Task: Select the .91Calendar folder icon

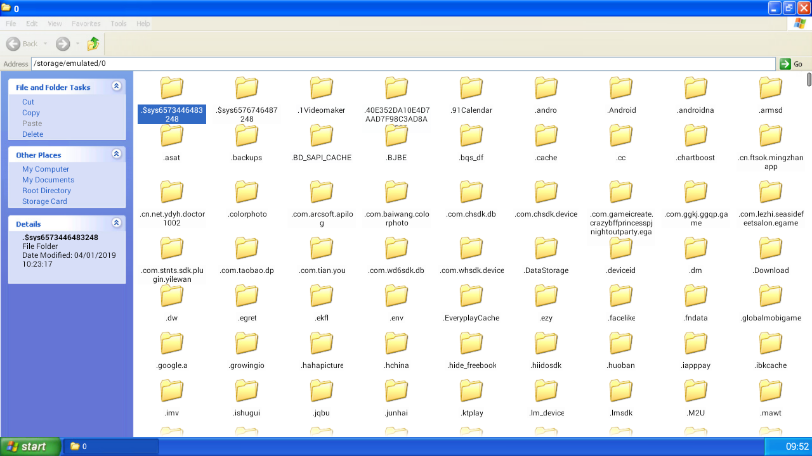Action: (471, 89)
